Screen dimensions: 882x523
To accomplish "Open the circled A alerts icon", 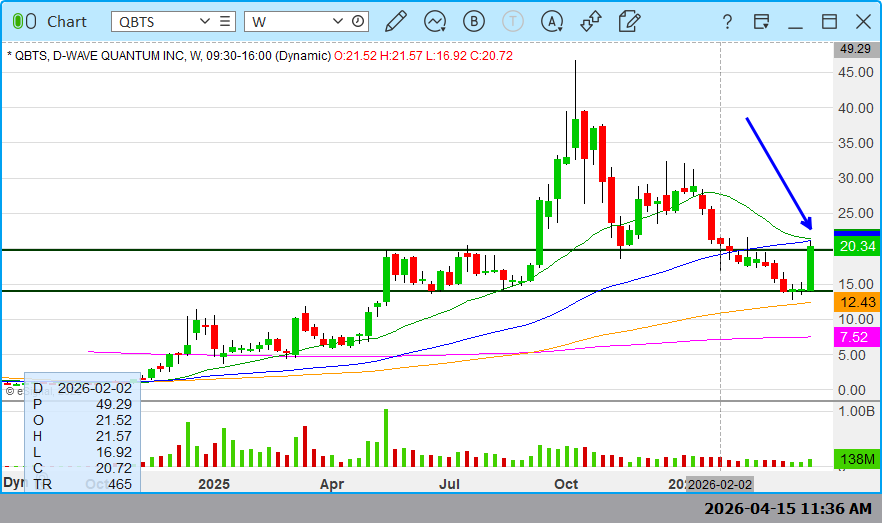I will click(x=552, y=21).
